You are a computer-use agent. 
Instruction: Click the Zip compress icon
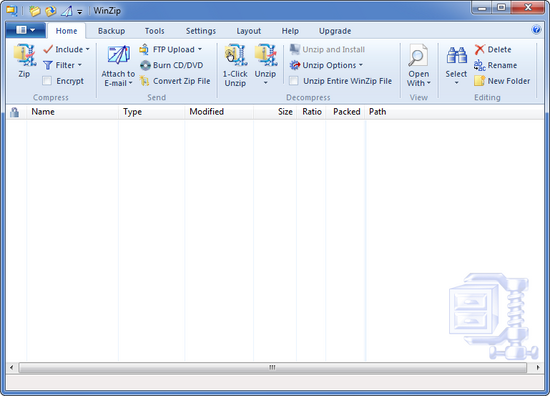[25, 55]
